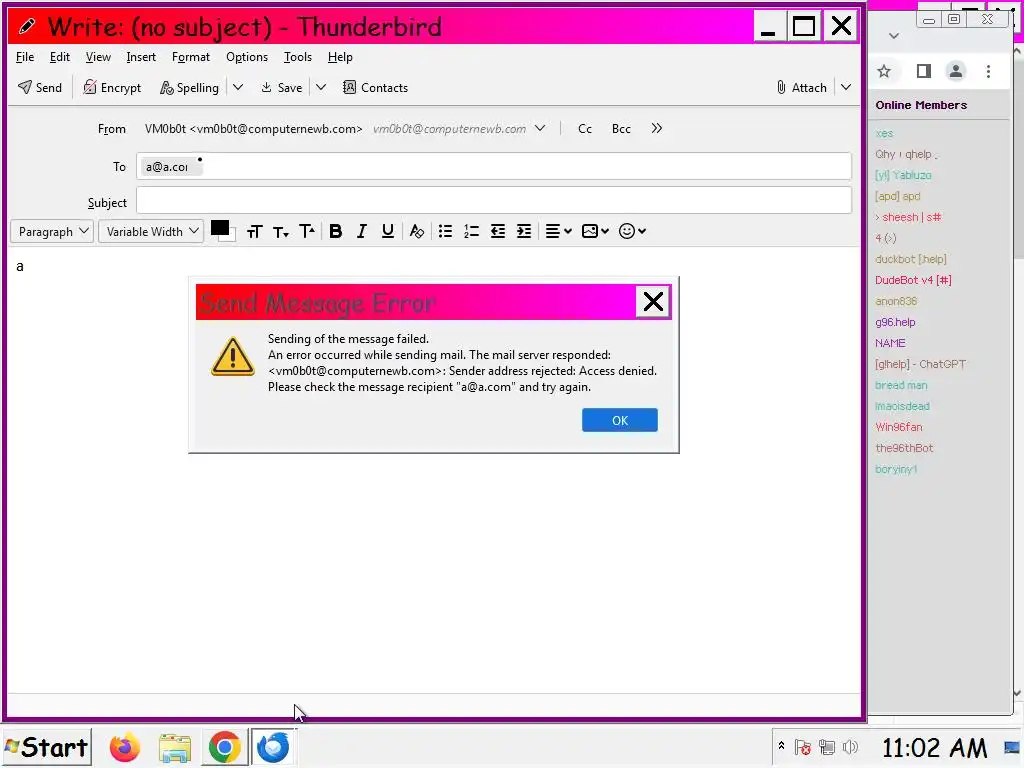
Task: Save the message draft
Action: click(281, 88)
